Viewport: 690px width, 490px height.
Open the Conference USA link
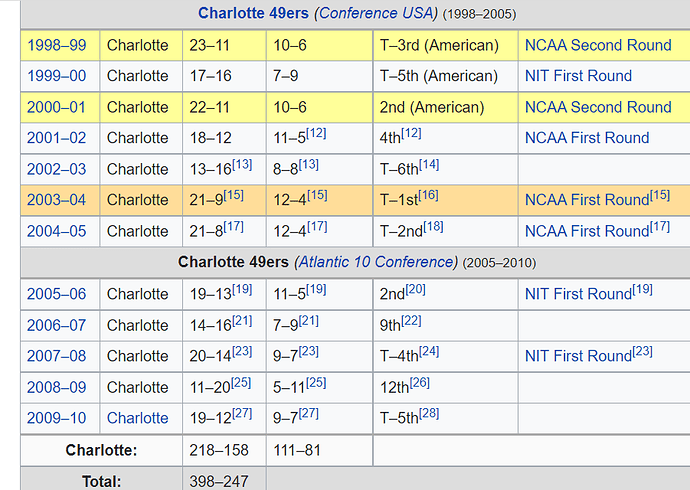376,13
